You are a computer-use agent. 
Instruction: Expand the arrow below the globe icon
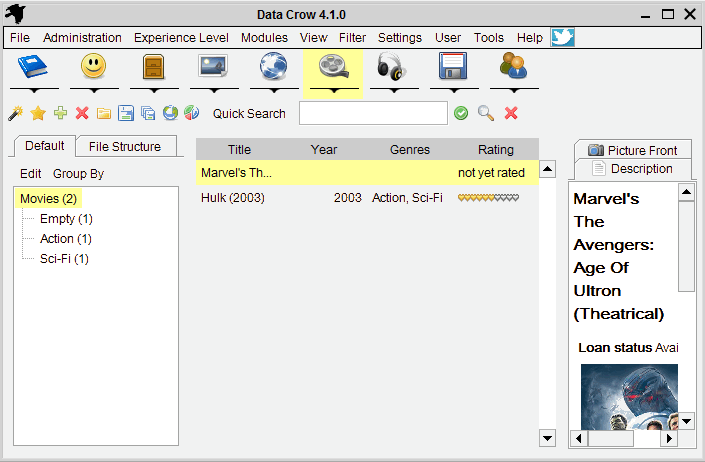point(274,90)
